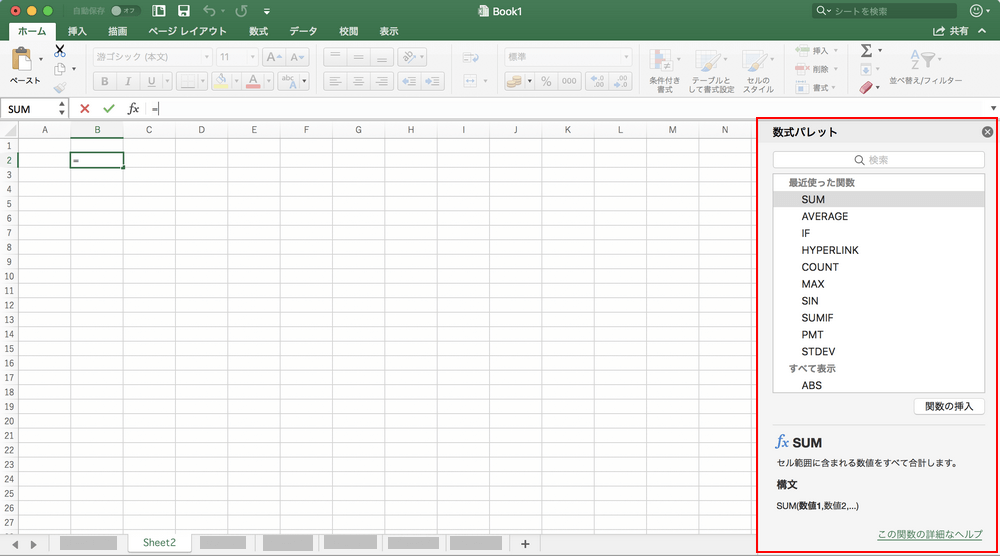Select the Sheet2 sheet tab
The image size is (1000, 556).
point(159,543)
